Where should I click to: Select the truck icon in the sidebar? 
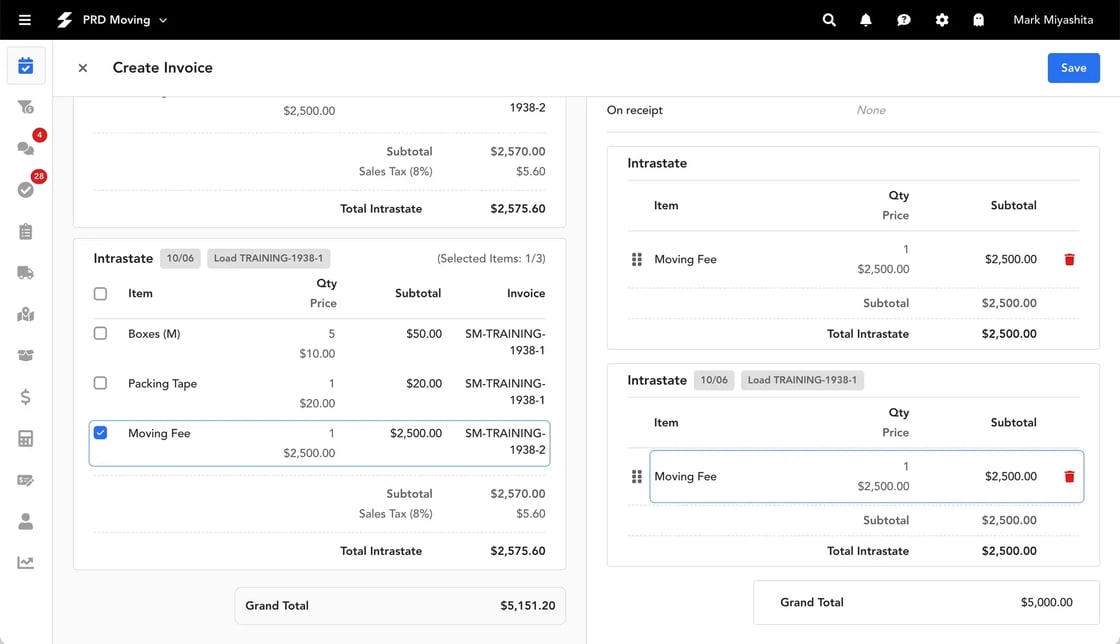[26, 272]
